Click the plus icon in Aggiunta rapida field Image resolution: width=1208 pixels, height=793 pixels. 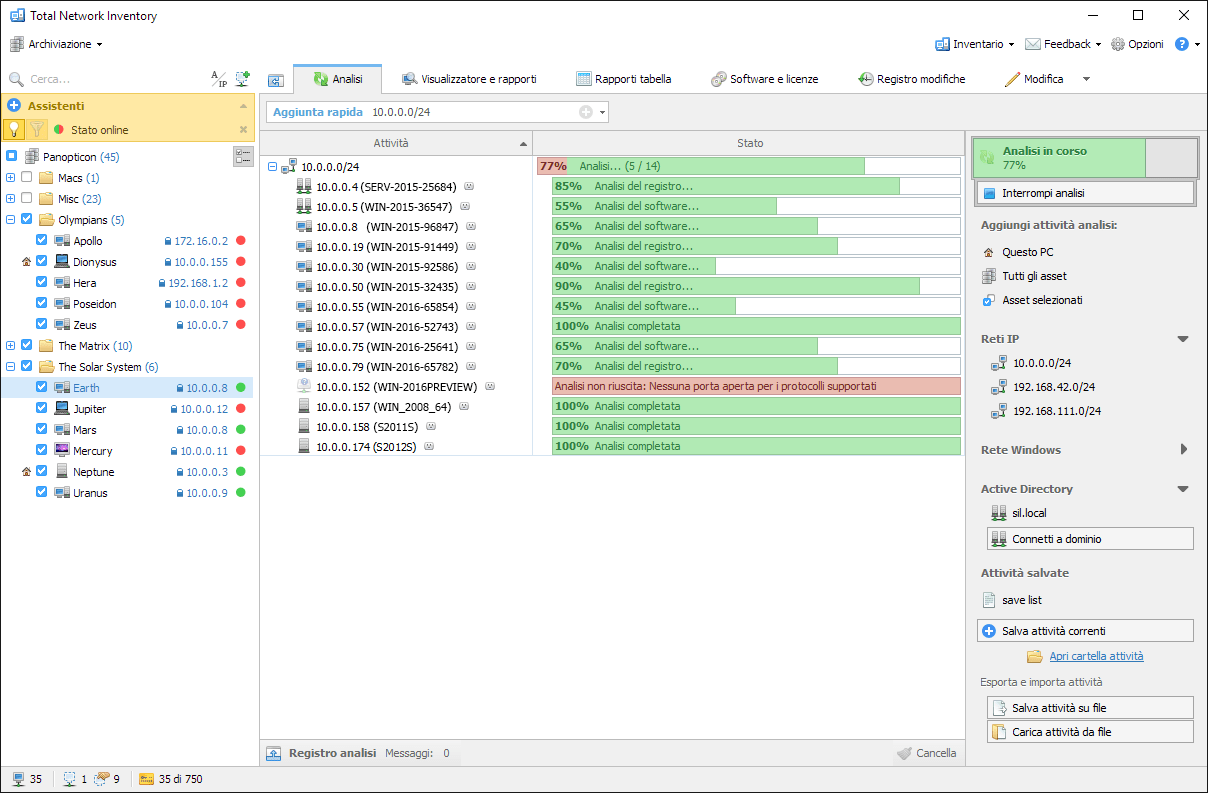586,112
